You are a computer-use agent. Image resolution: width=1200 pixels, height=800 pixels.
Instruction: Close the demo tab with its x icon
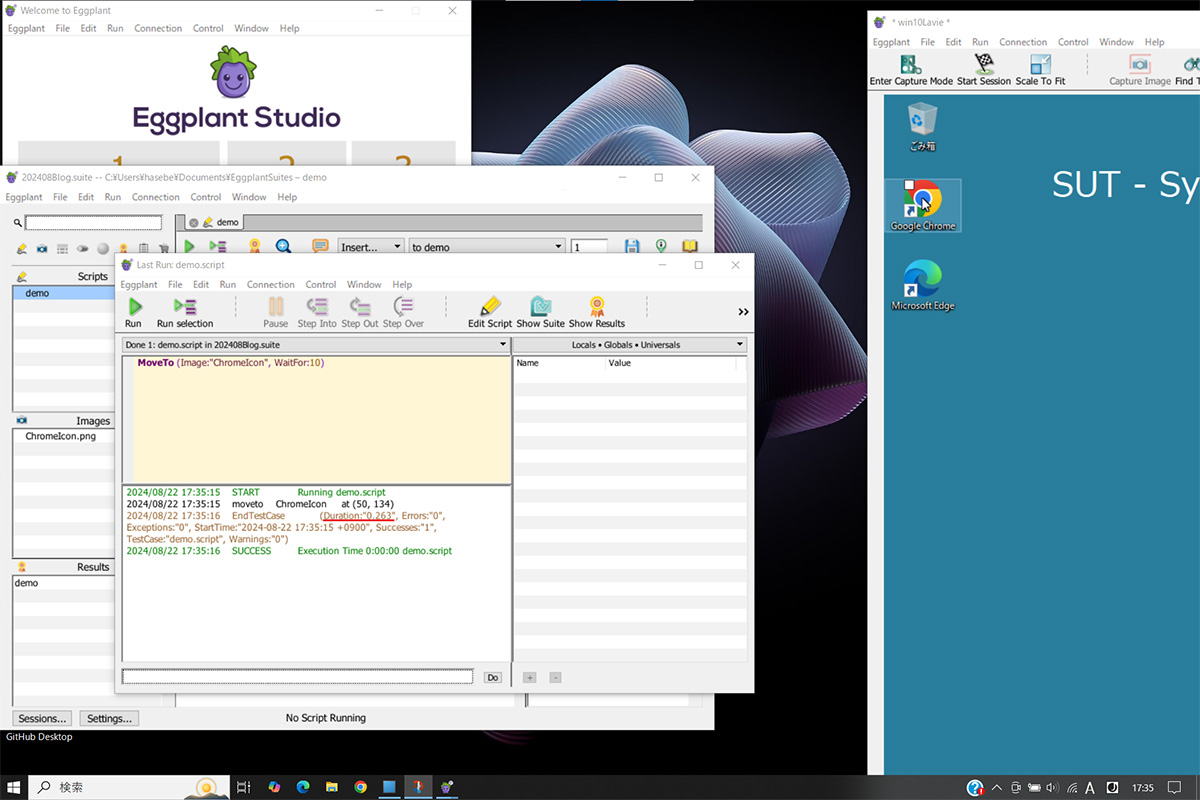coord(194,223)
